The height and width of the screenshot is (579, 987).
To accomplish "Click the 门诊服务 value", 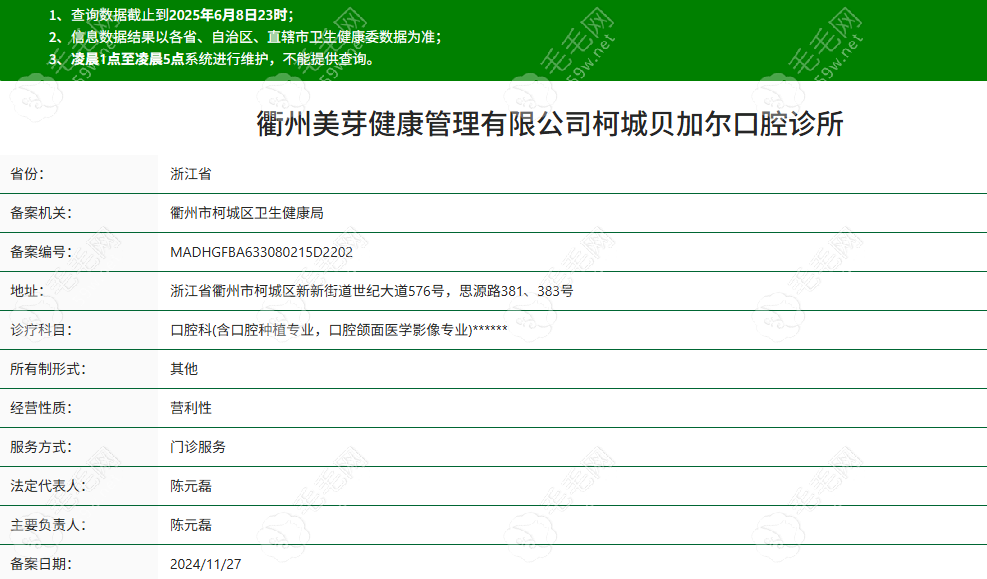I will click(198, 447).
